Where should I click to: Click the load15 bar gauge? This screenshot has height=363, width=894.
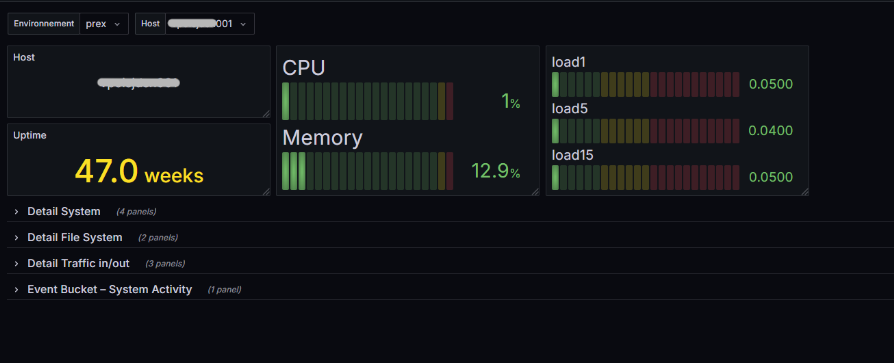645,177
